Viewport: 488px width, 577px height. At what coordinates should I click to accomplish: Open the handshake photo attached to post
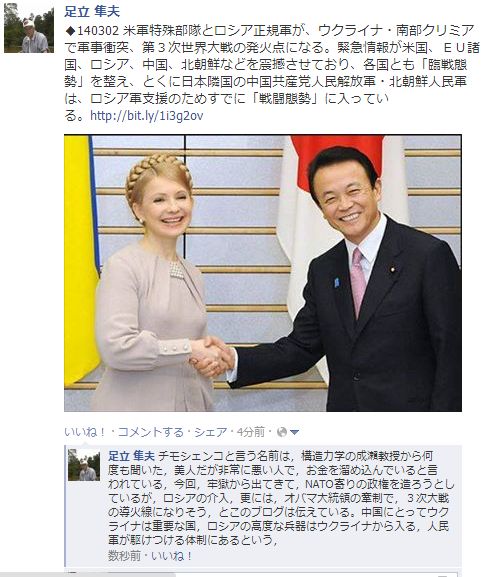(x=263, y=273)
